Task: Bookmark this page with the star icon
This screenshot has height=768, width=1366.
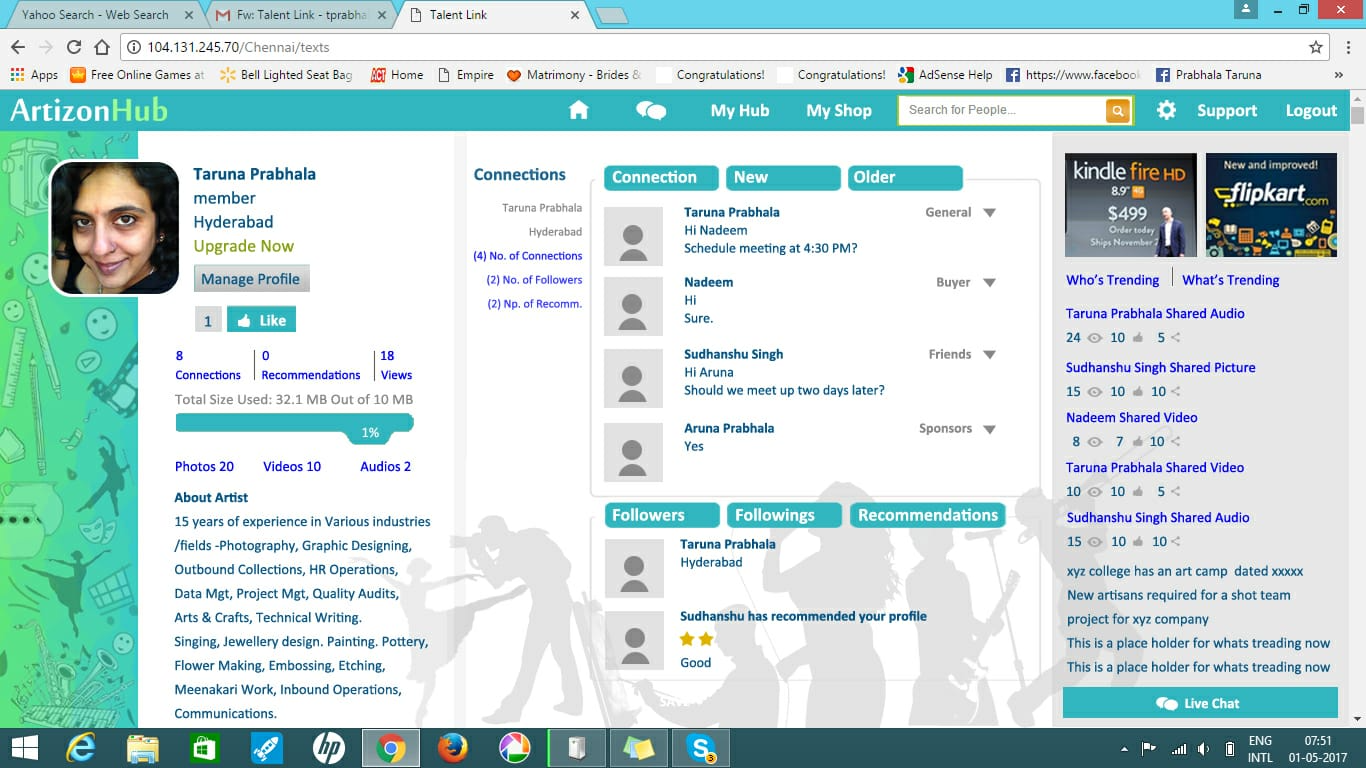Action: tap(1316, 47)
